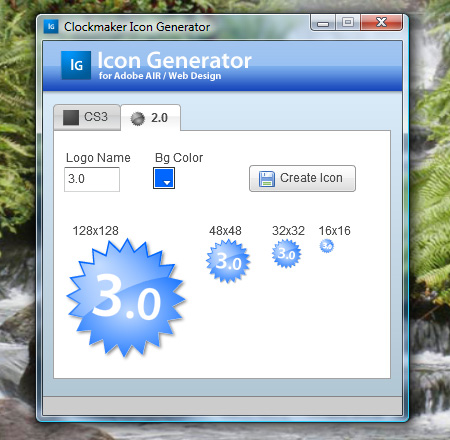
Task: Click the Logo Name label
Action: [98, 158]
